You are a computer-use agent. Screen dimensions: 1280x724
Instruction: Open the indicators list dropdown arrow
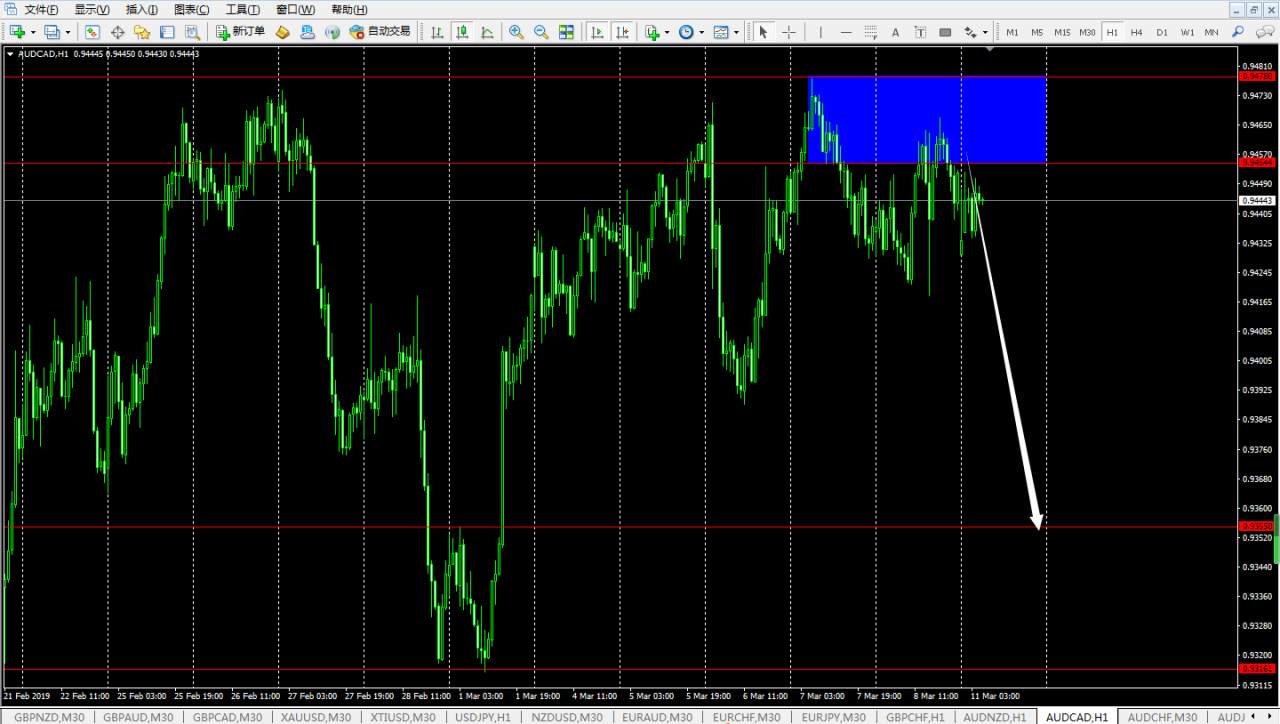coord(667,32)
